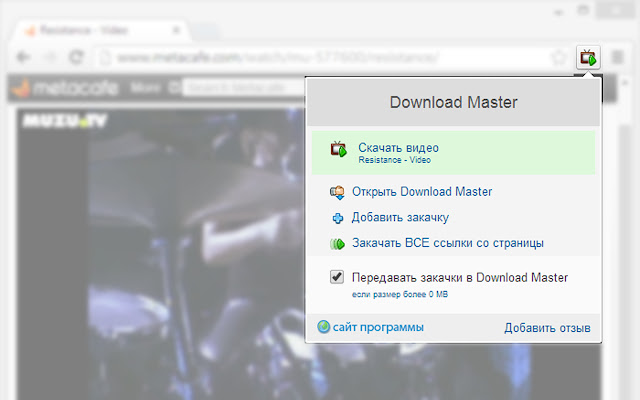Choose Добавить закачку menu entry
Screen dimensions: 640x400
(x=400, y=218)
